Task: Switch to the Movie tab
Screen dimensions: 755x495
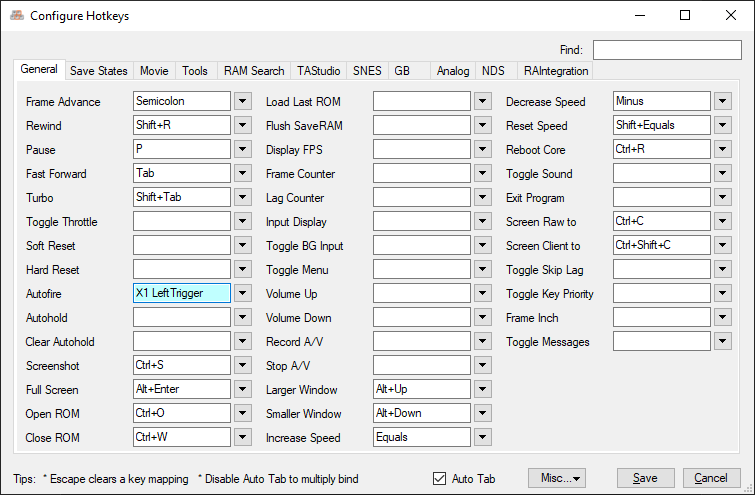Action: click(x=154, y=71)
